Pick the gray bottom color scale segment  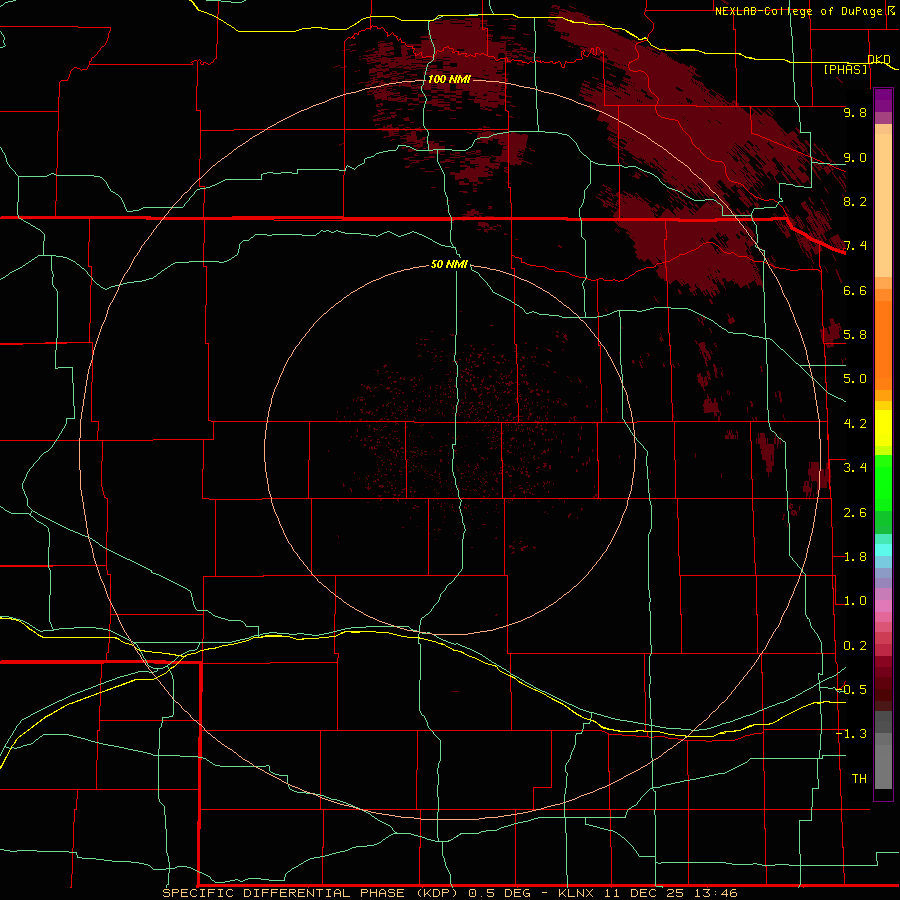883,766
